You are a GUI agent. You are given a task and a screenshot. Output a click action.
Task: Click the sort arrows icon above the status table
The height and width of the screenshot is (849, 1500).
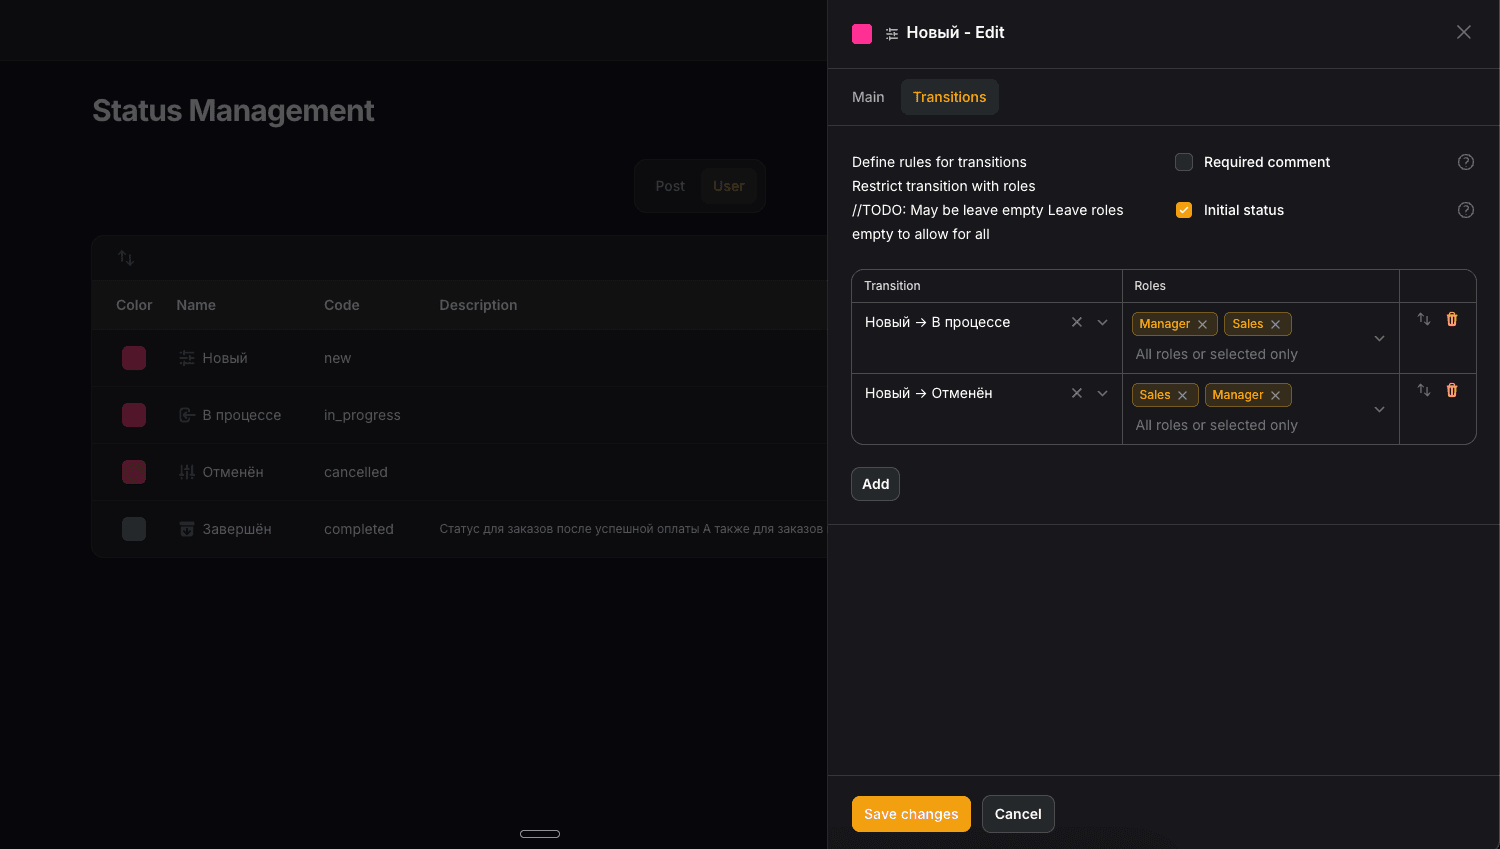[126, 258]
